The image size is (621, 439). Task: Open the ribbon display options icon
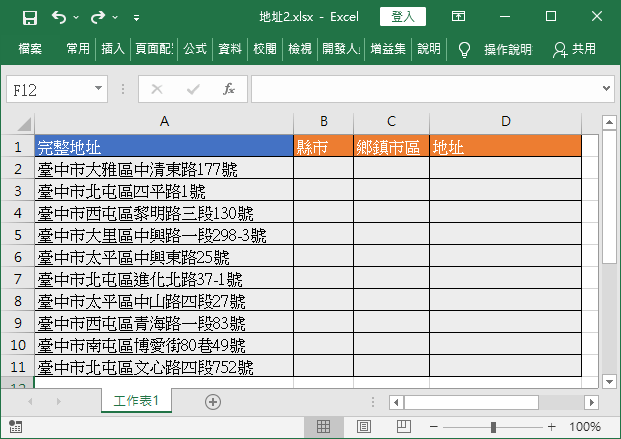[458, 16]
